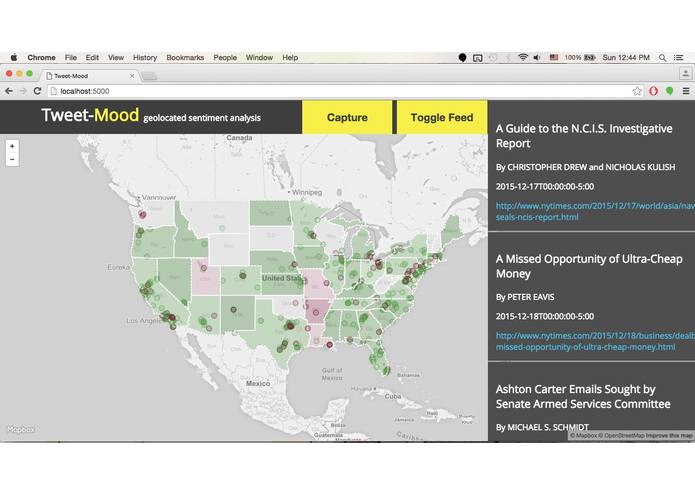Click the localhost:5000 address bar

pyautogui.click(x=341, y=91)
